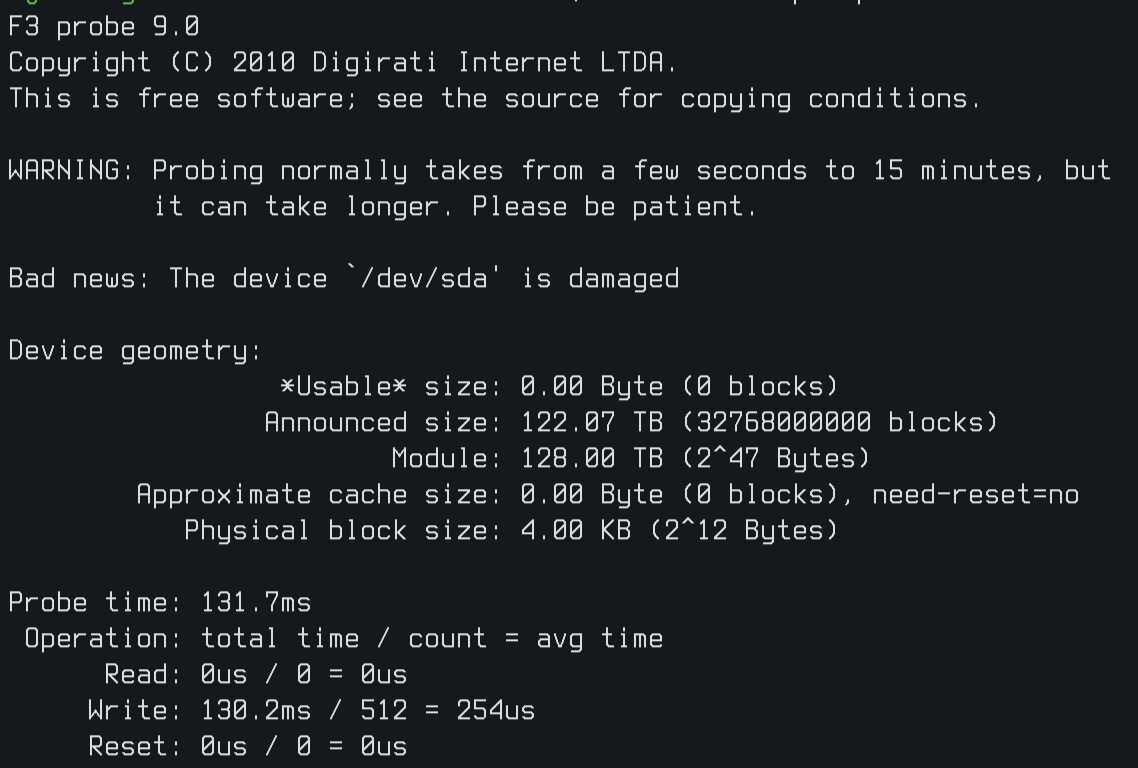Click the word "WARNING:" in the output
The width and height of the screenshot is (1138, 768).
71,171
